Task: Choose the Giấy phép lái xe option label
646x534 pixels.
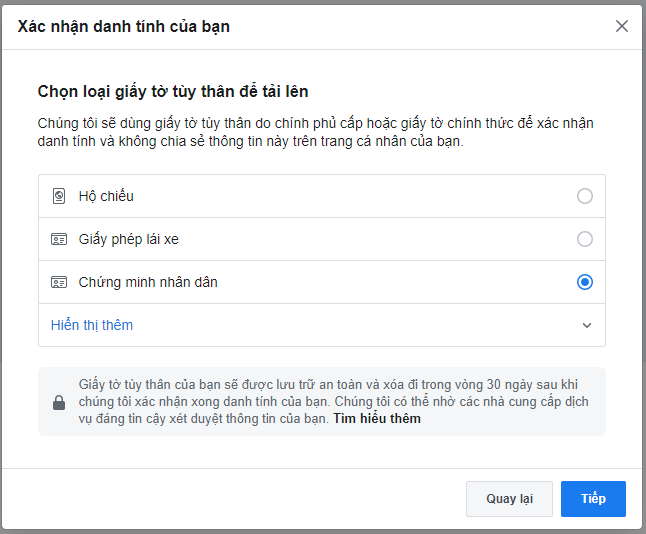Action: click(x=129, y=239)
